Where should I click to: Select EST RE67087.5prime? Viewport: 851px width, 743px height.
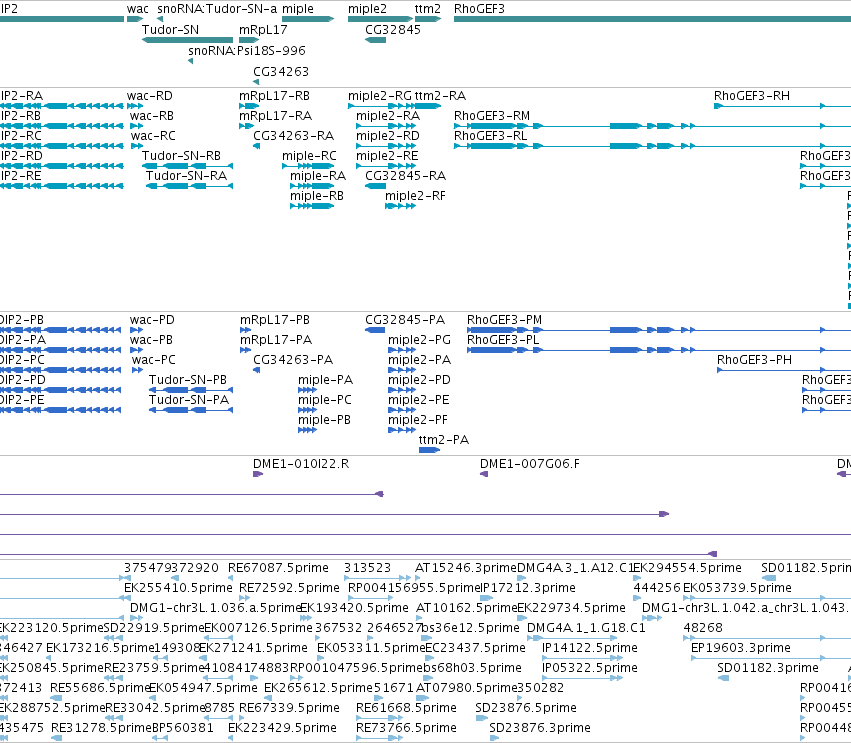pos(278,568)
